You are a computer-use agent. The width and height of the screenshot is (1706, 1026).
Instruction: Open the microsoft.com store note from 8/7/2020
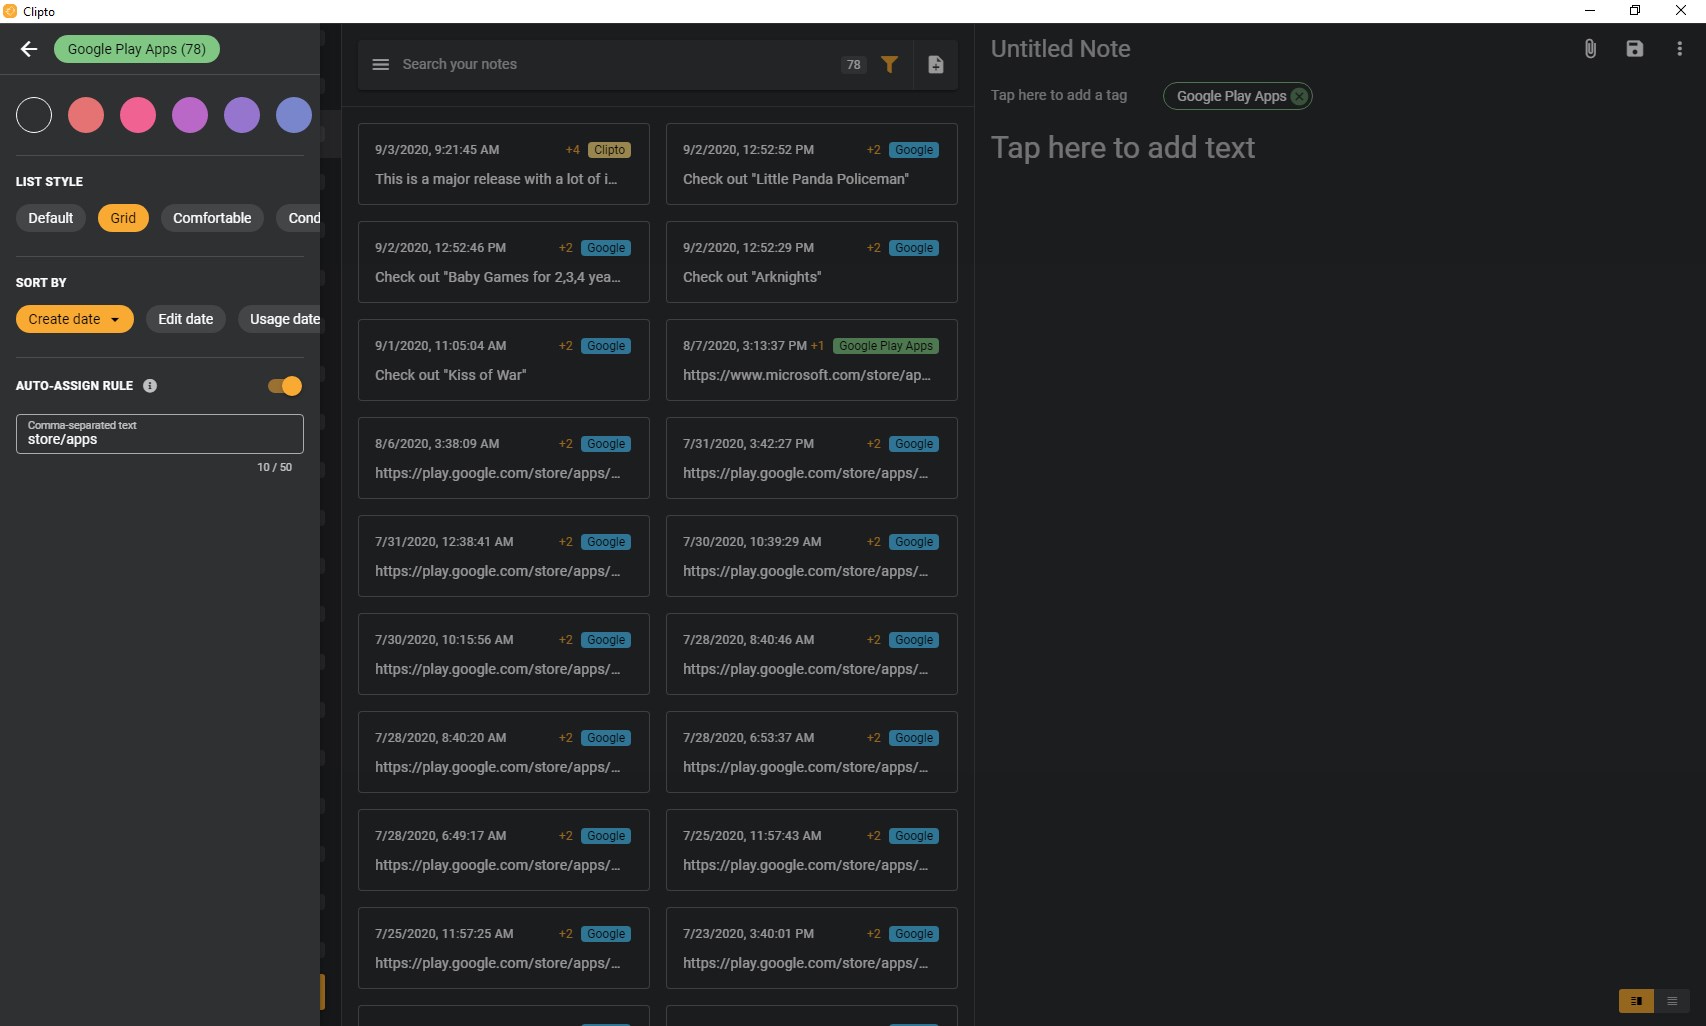coord(812,360)
